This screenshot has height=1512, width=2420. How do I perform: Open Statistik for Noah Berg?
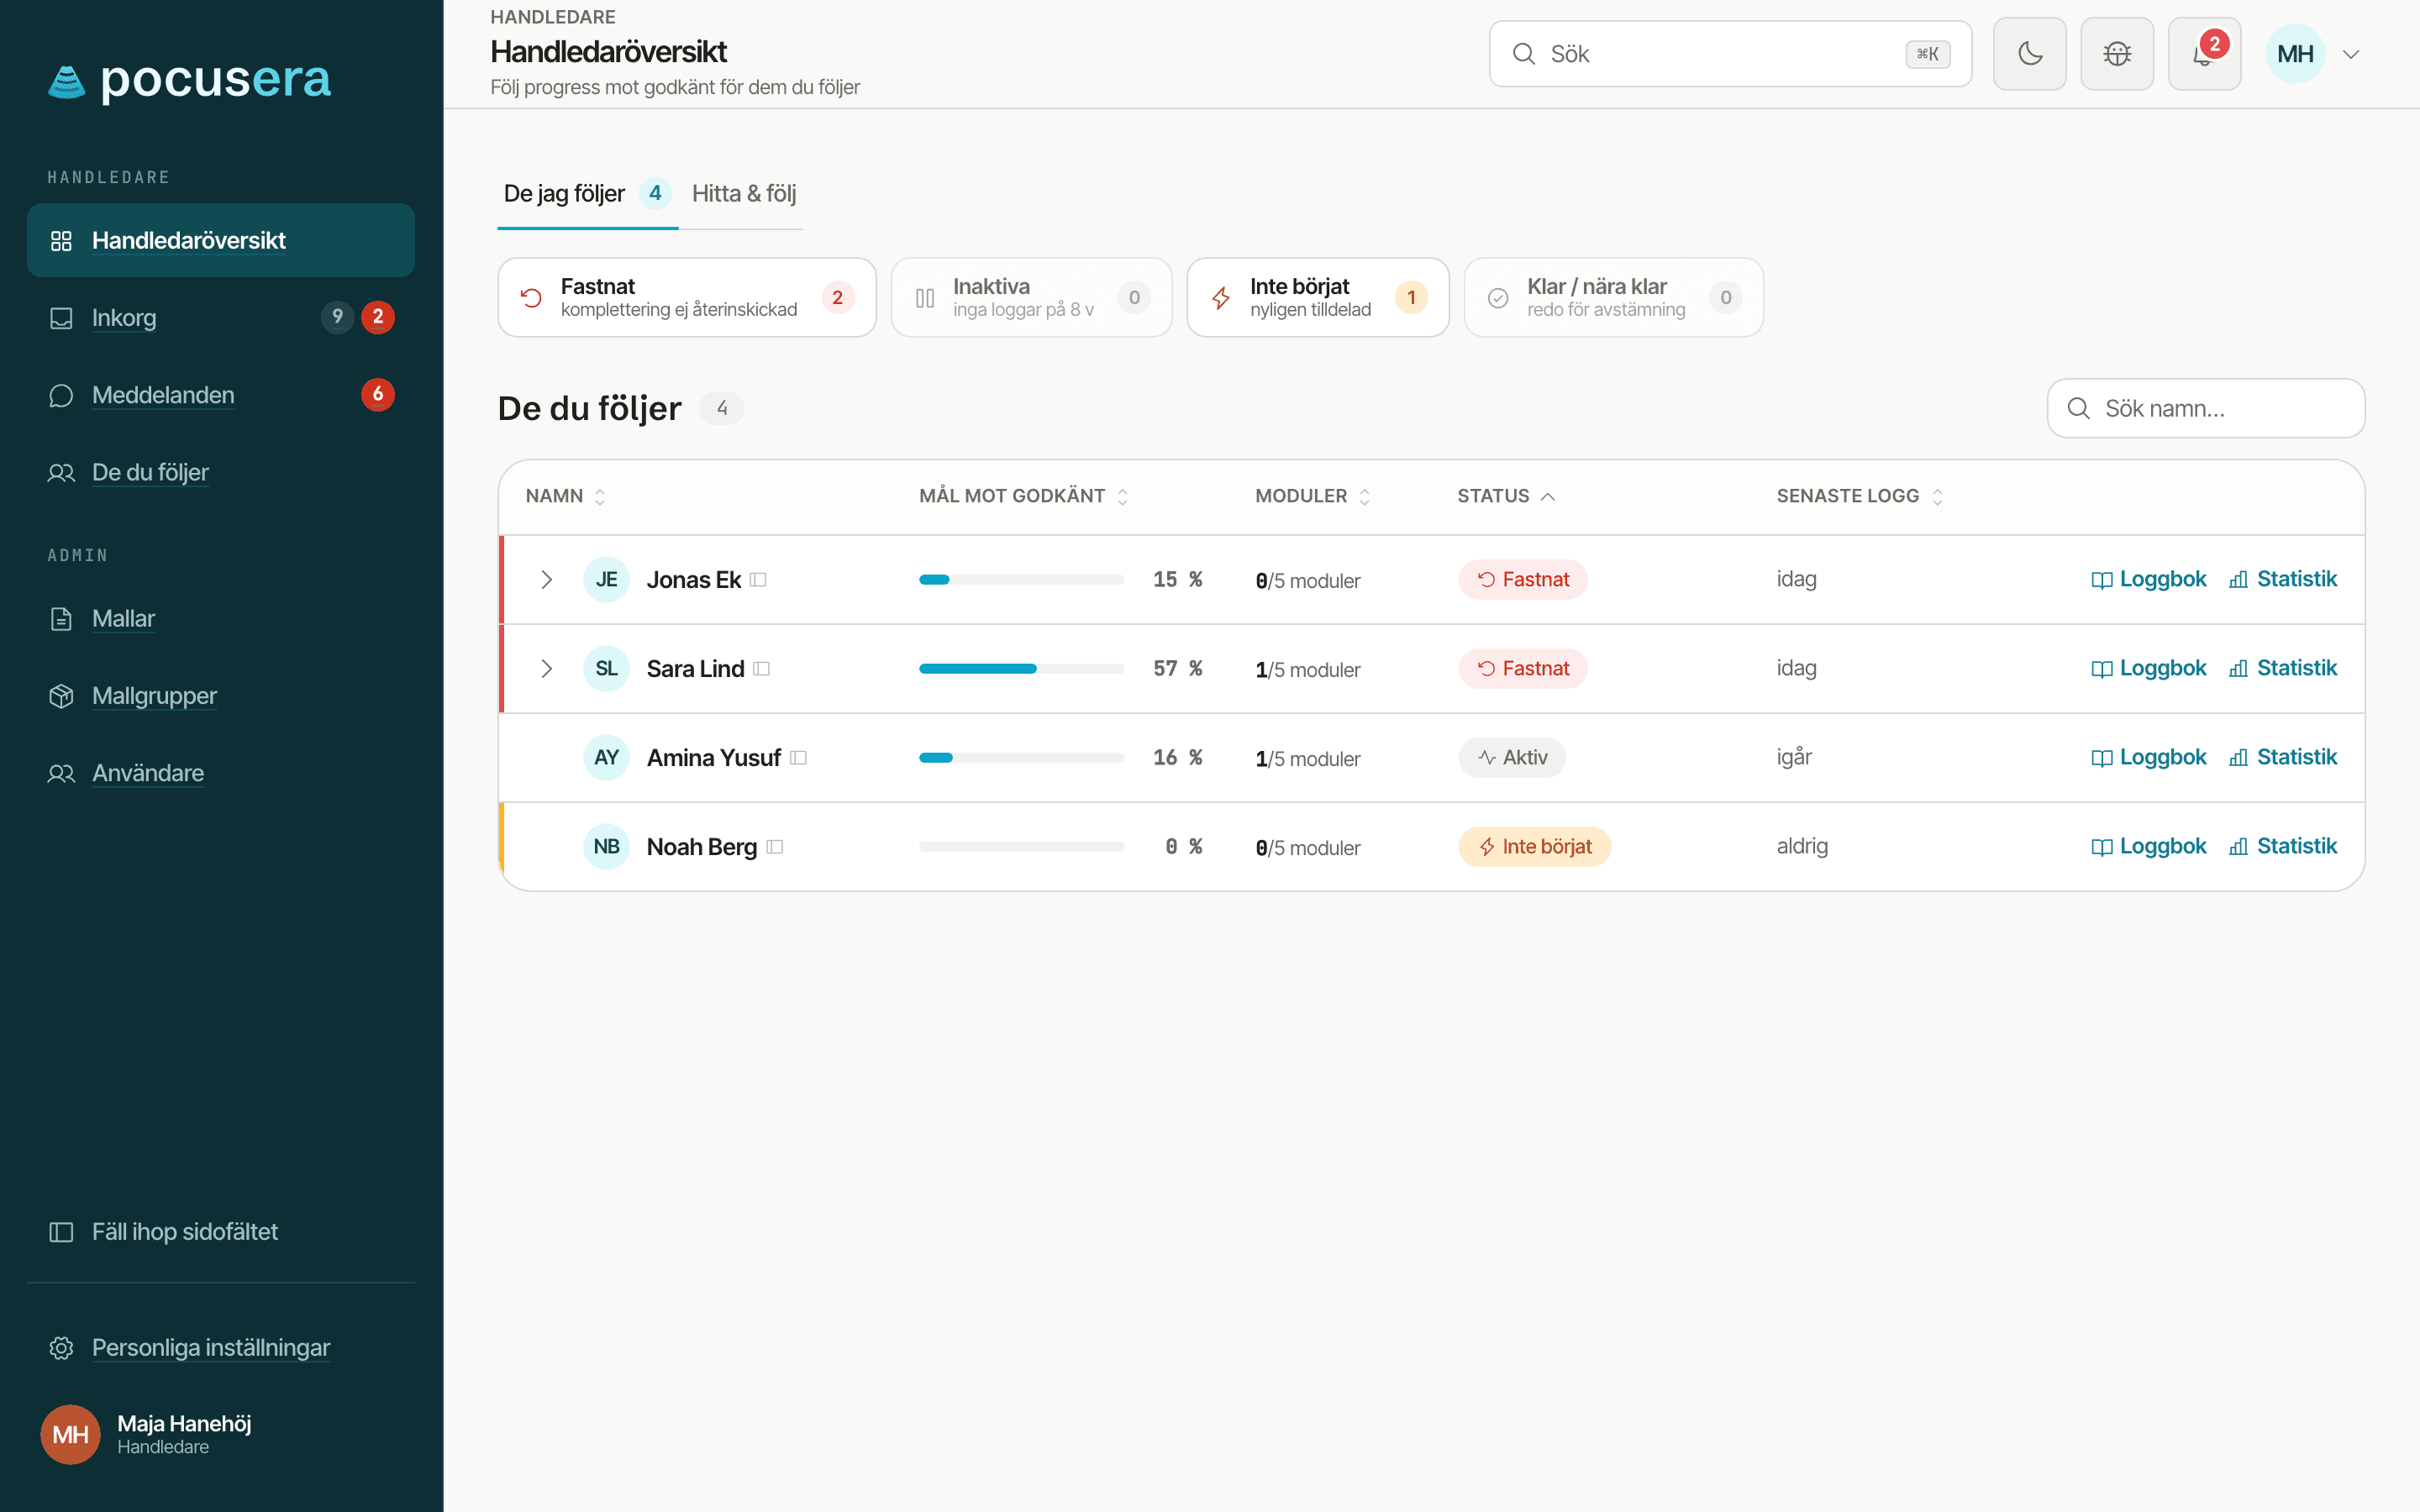pyautogui.click(x=2283, y=846)
